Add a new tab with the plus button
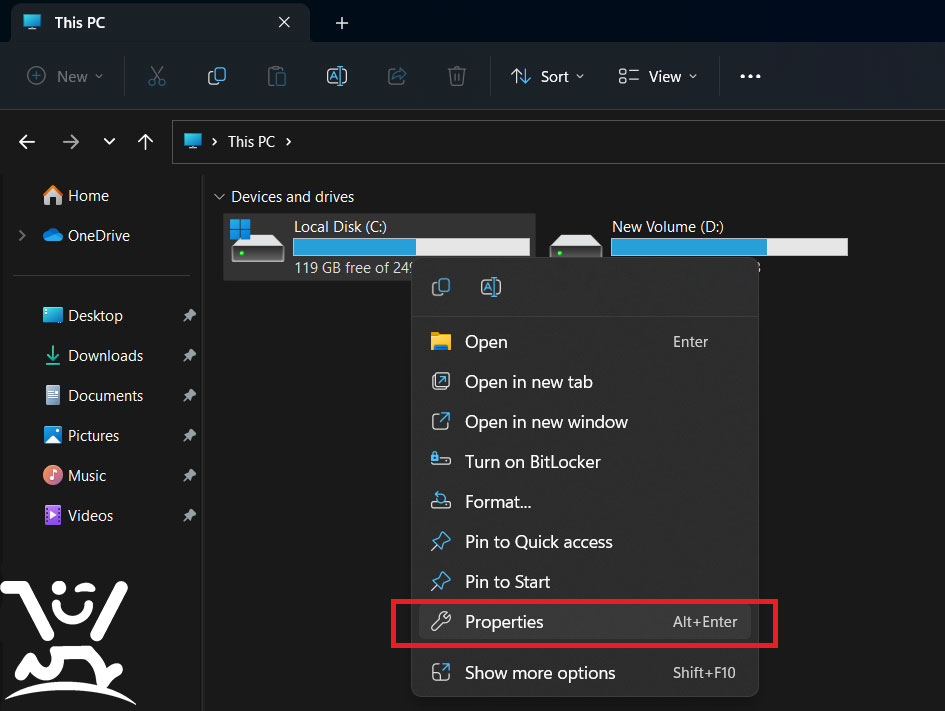The image size is (945, 711). tap(342, 23)
